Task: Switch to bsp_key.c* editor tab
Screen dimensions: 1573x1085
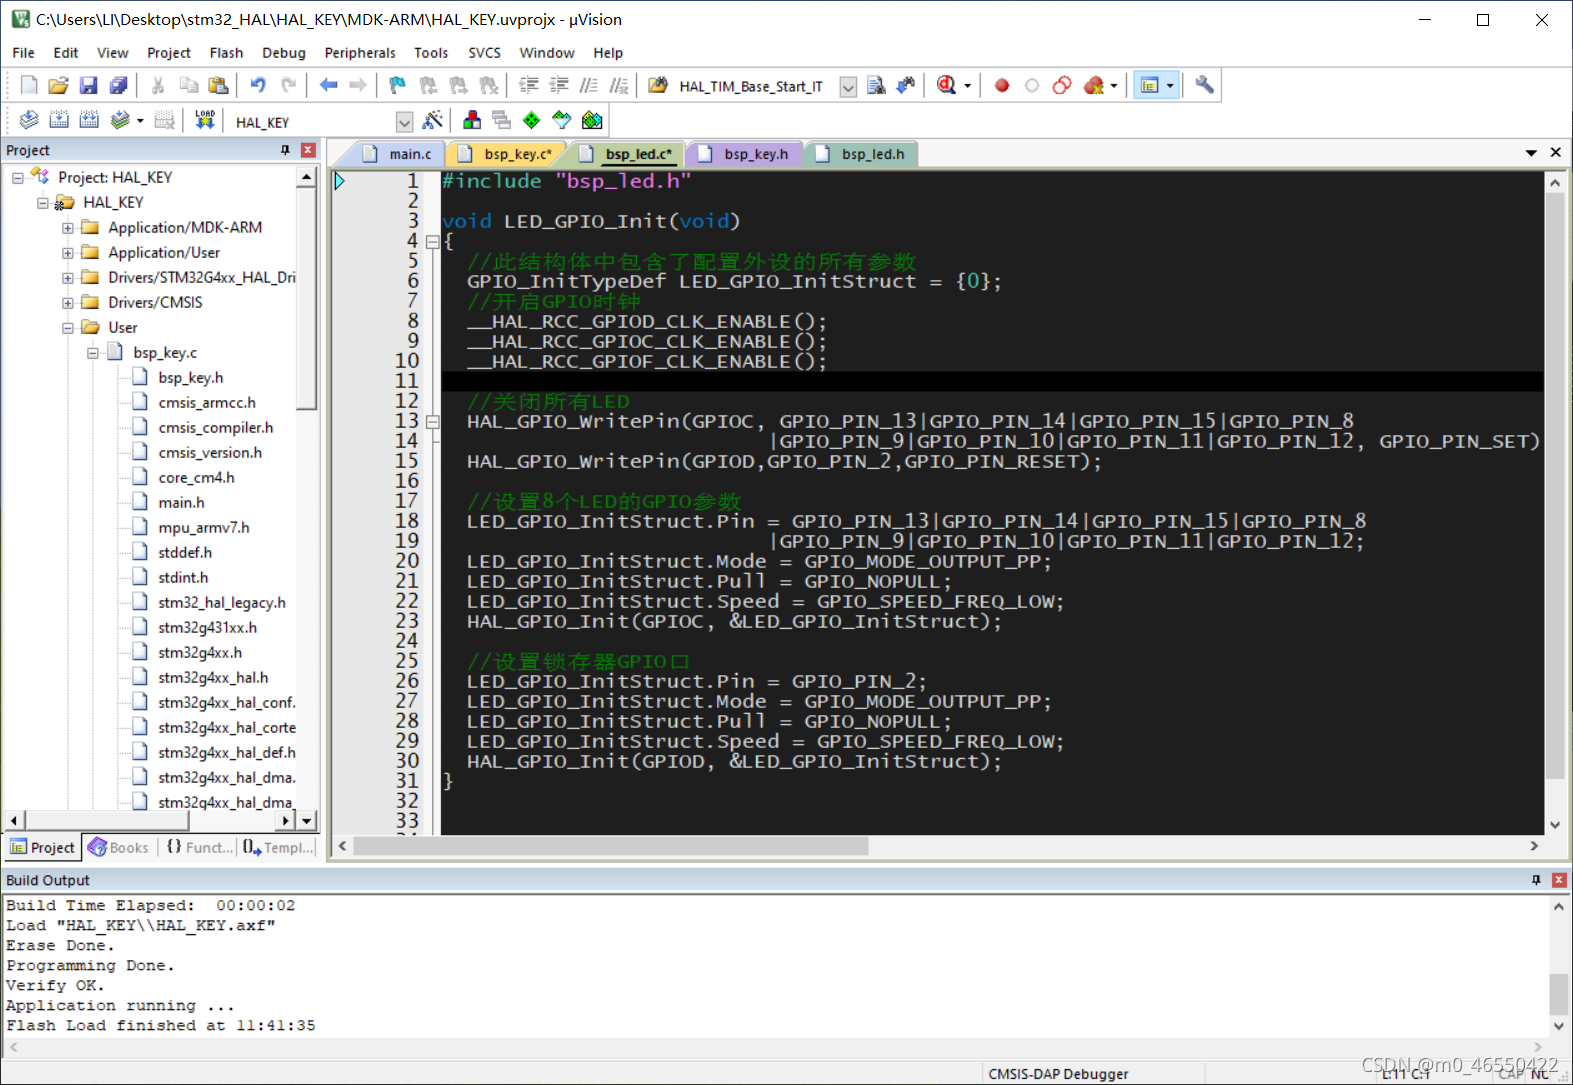Action: click(508, 154)
